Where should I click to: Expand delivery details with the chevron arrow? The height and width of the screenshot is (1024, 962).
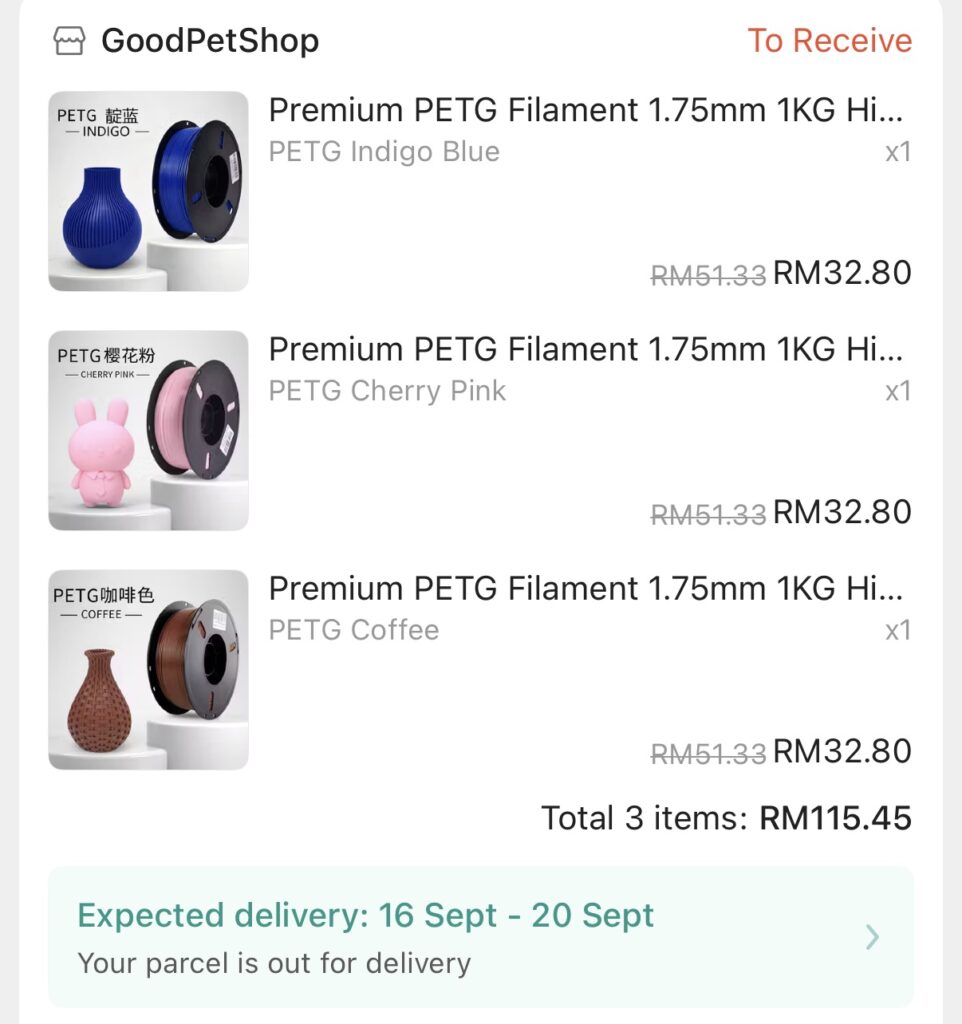873,937
